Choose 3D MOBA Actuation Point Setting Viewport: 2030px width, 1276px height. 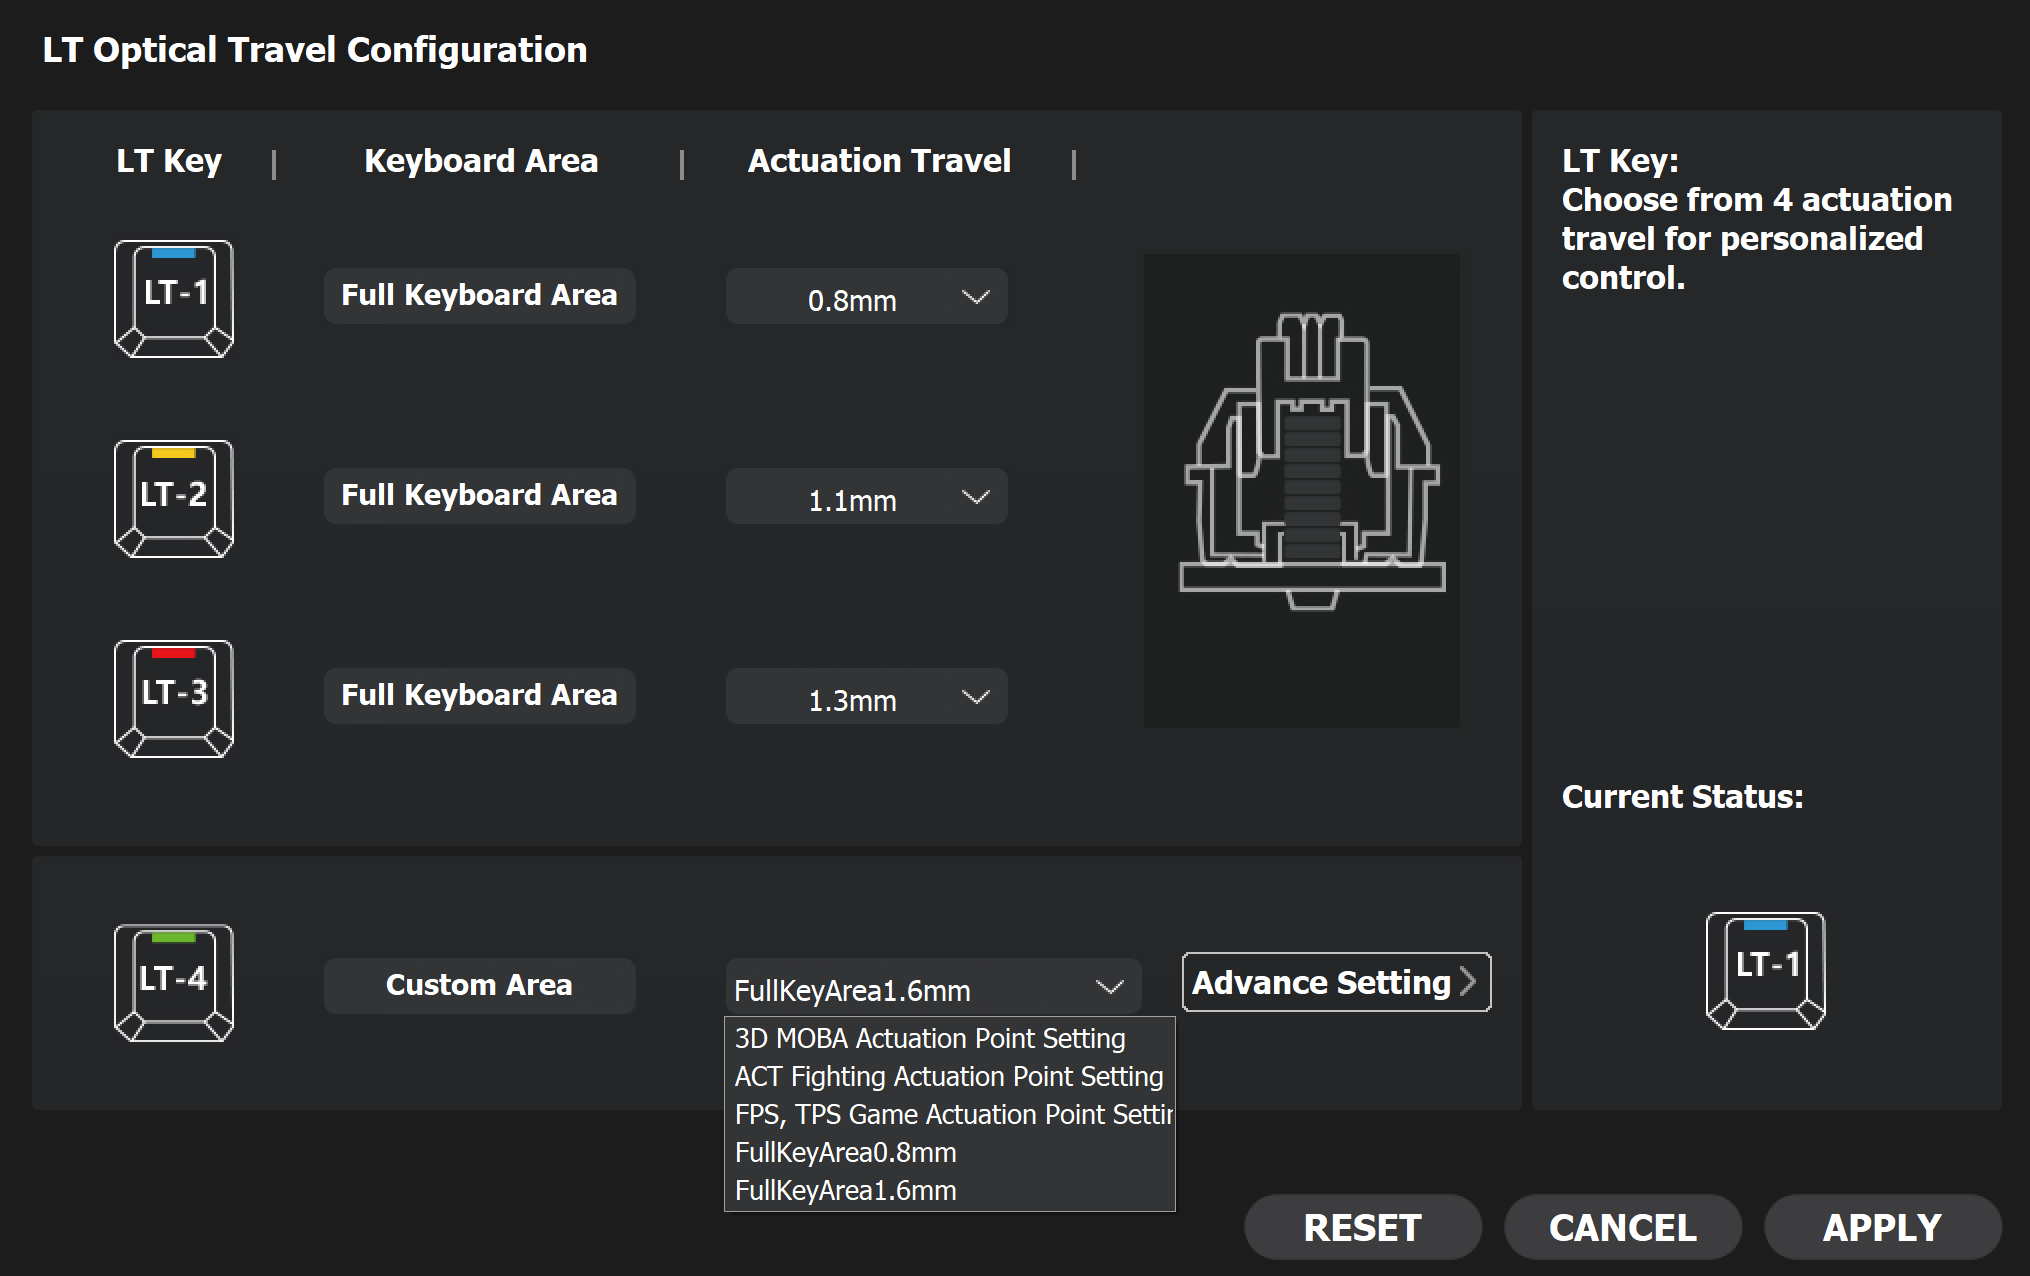pyautogui.click(x=930, y=1039)
